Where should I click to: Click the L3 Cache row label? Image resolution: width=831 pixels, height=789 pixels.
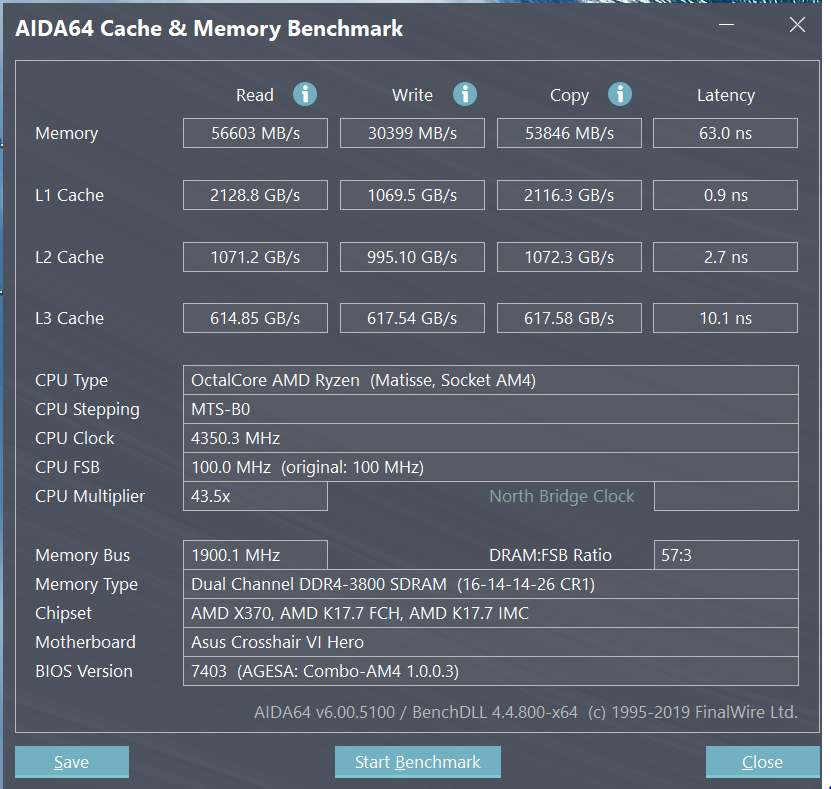click(69, 318)
